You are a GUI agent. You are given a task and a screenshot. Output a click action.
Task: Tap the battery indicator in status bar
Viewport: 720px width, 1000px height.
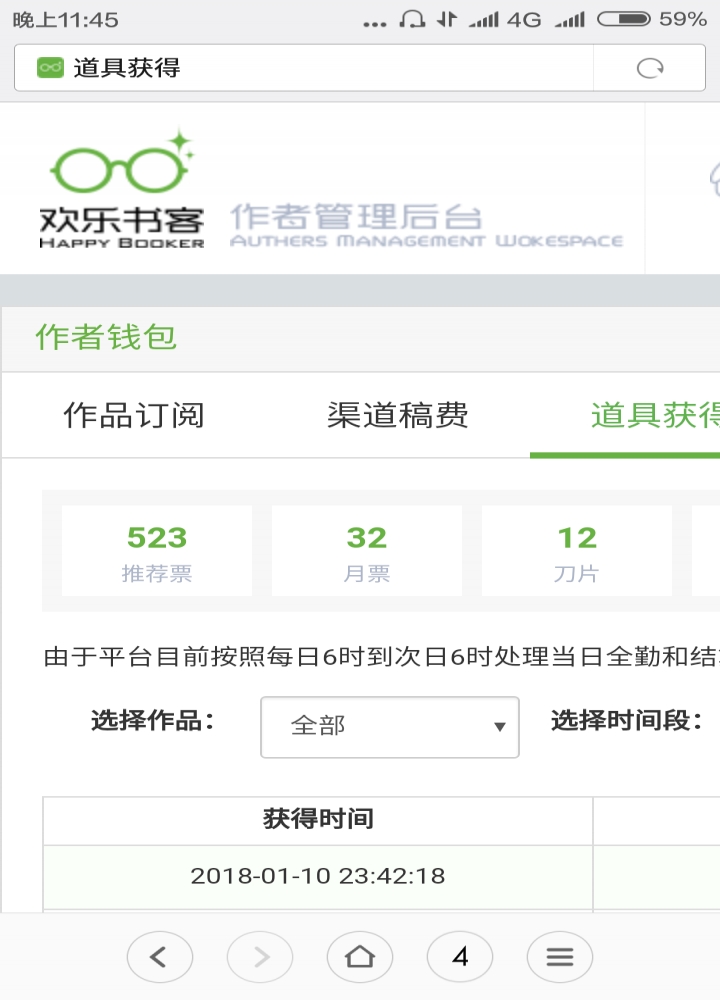point(624,20)
